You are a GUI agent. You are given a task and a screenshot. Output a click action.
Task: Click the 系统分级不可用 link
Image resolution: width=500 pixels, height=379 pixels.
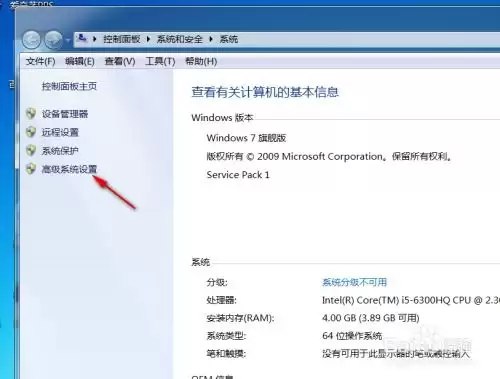pos(354,282)
